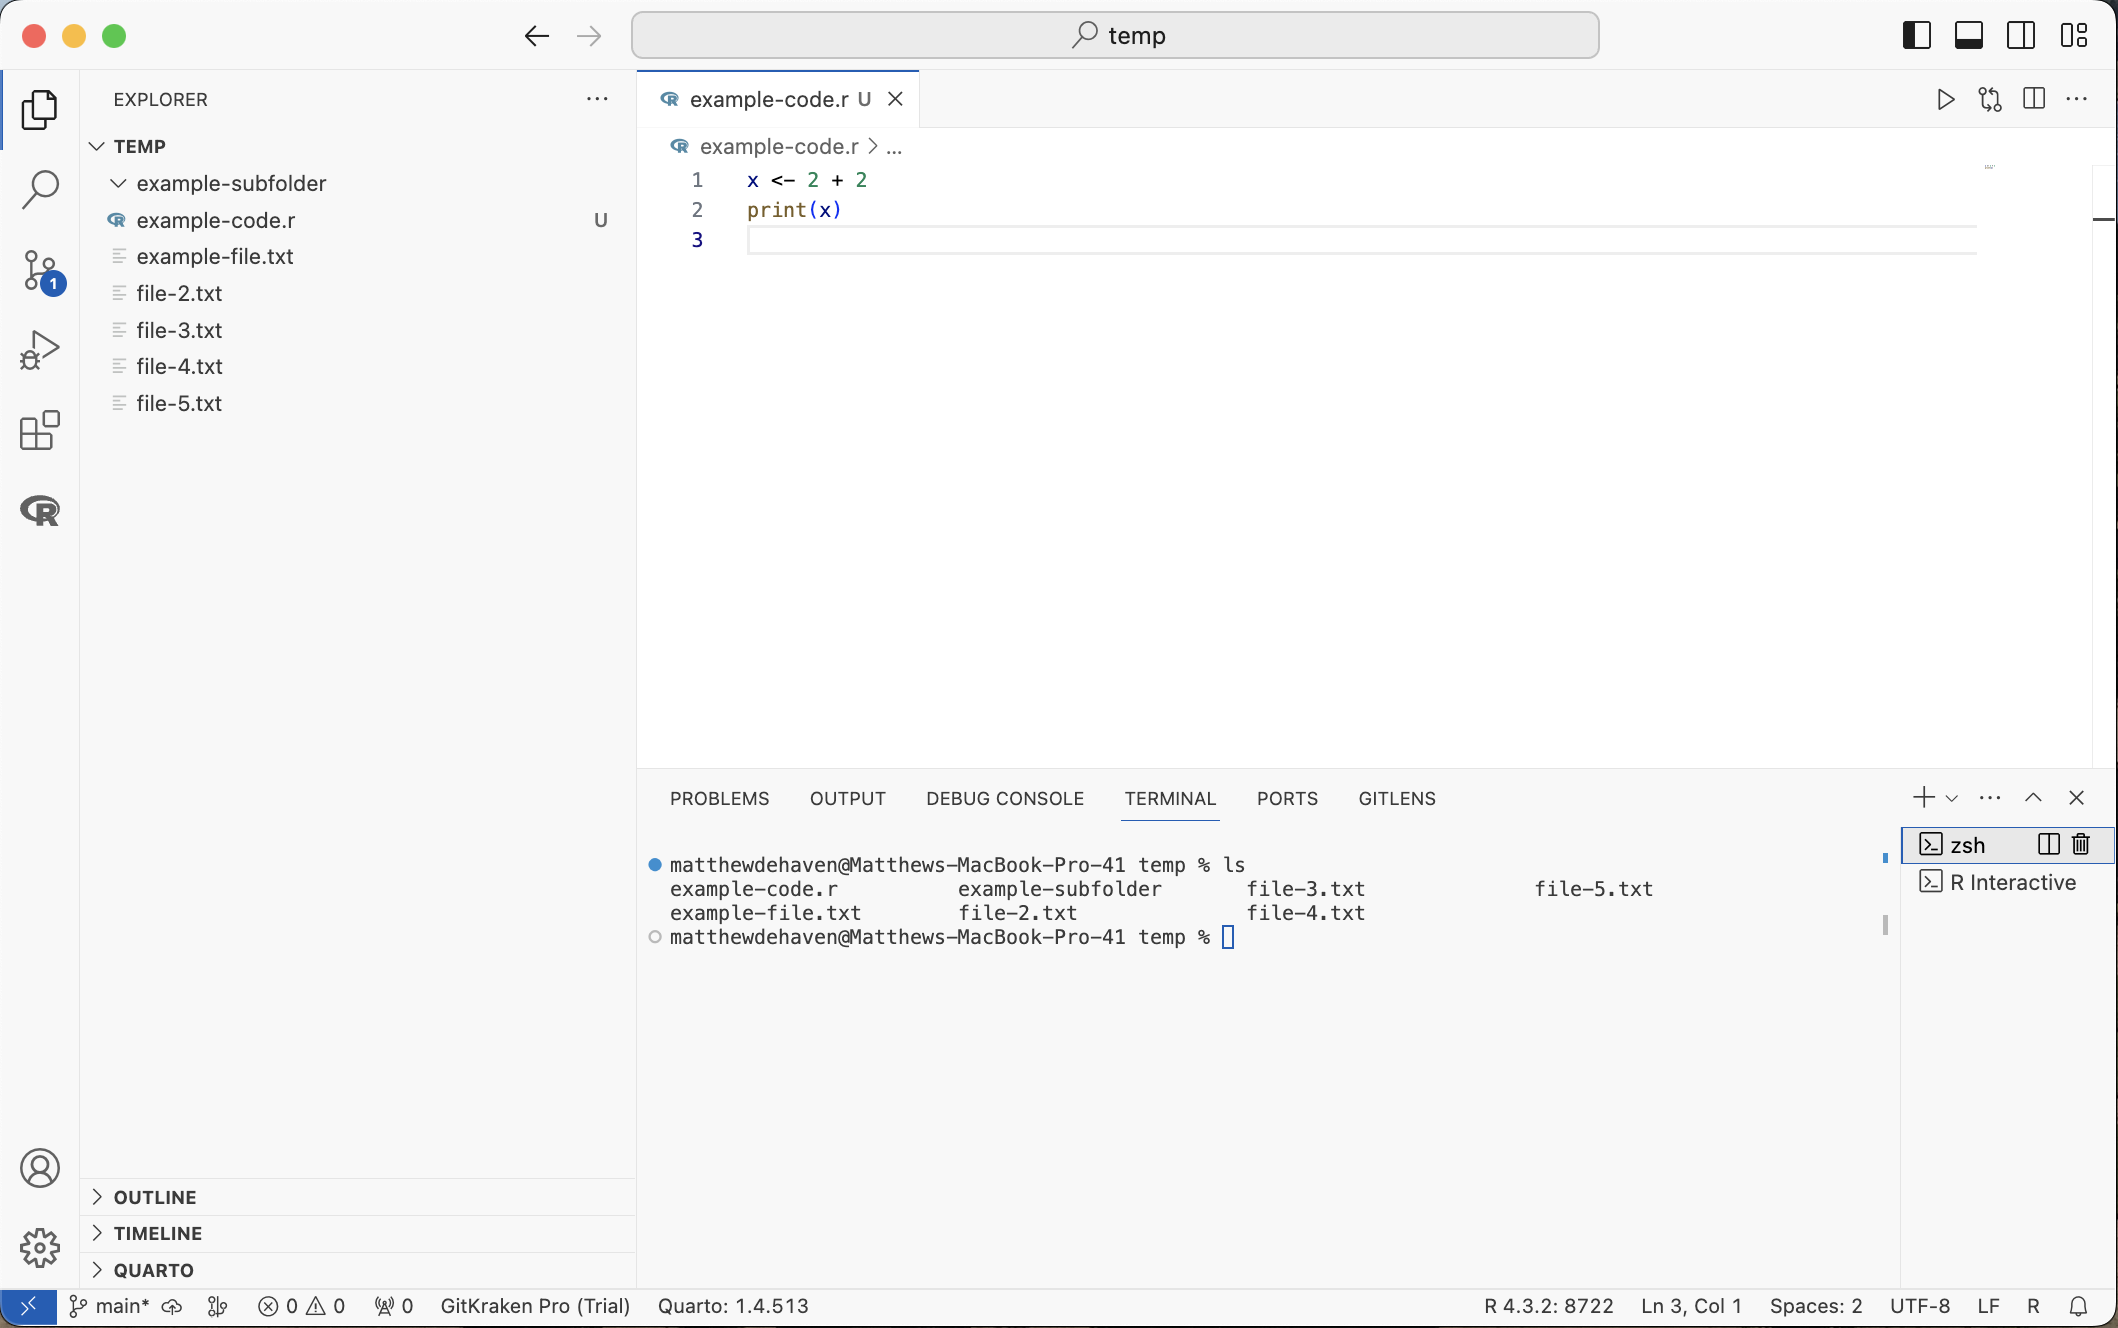Viewport: 2118px width, 1328px height.
Task: Open the new terminal launch profile dropdown
Action: pos(1951,798)
